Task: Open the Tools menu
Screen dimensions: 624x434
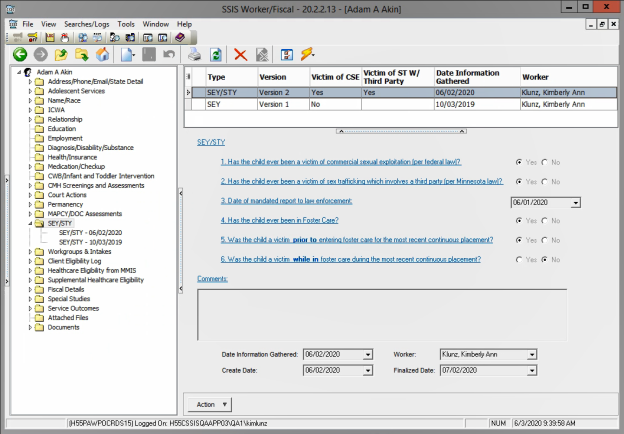Action: [126, 24]
